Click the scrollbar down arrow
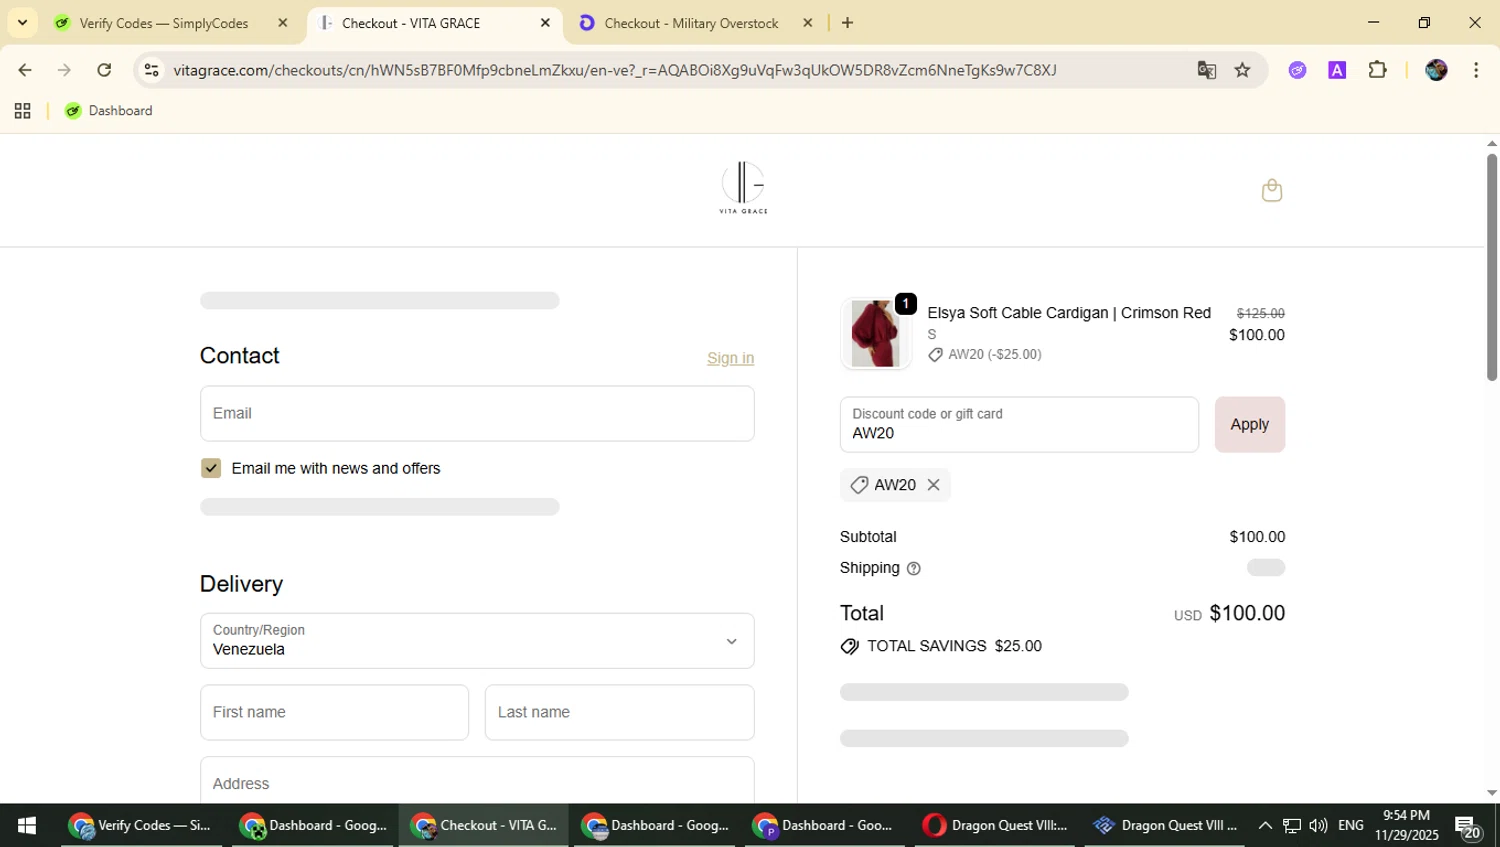The height and width of the screenshot is (847, 1500). pos(1491,793)
